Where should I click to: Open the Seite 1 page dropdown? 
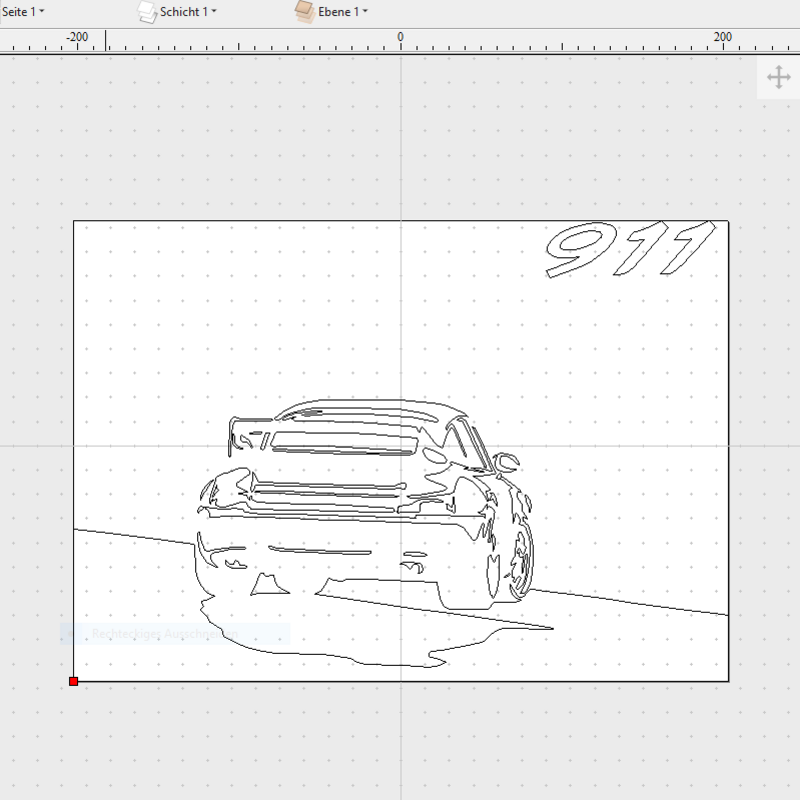coord(23,12)
